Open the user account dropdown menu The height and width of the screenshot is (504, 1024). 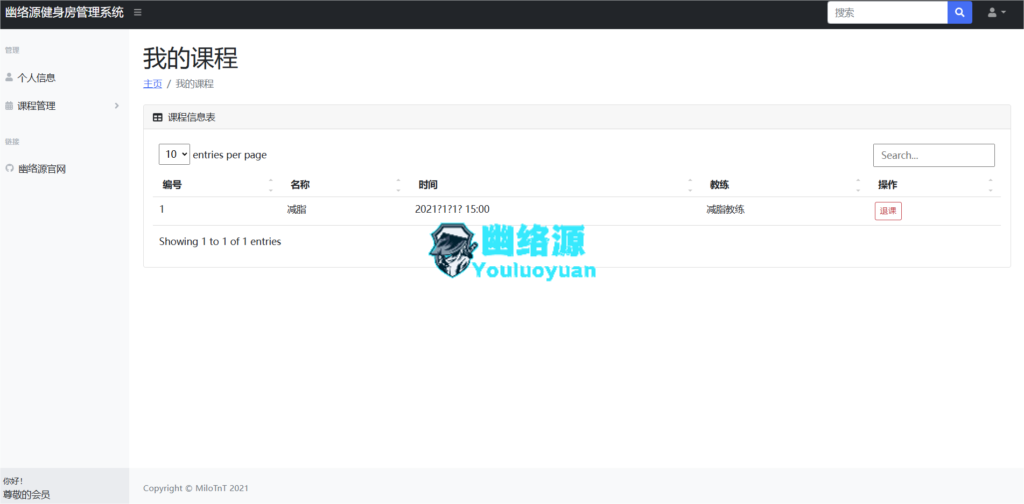(x=996, y=12)
